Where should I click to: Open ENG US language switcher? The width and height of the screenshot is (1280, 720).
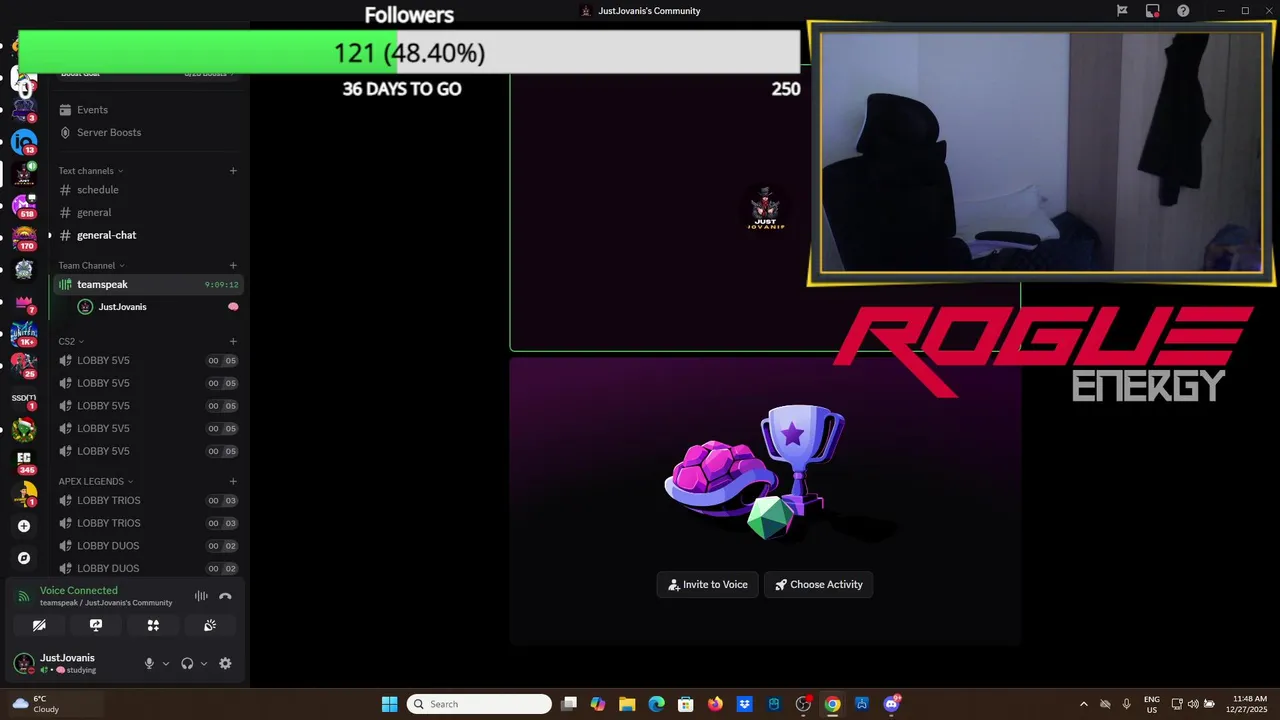[1152, 704]
